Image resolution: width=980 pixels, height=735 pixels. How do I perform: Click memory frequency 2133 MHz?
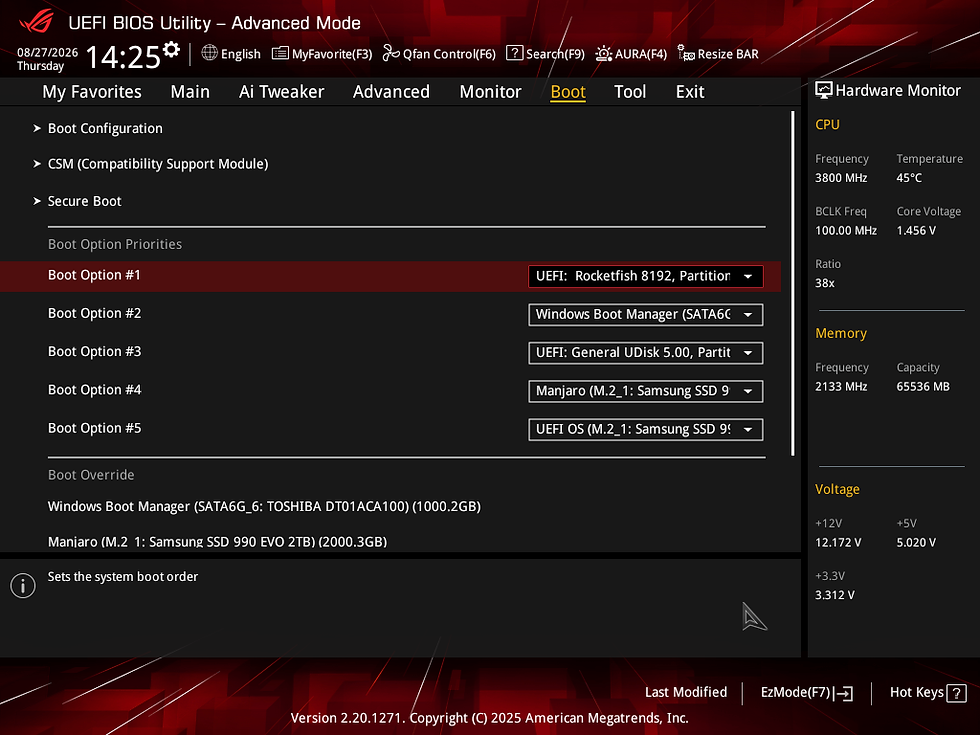click(x=841, y=387)
